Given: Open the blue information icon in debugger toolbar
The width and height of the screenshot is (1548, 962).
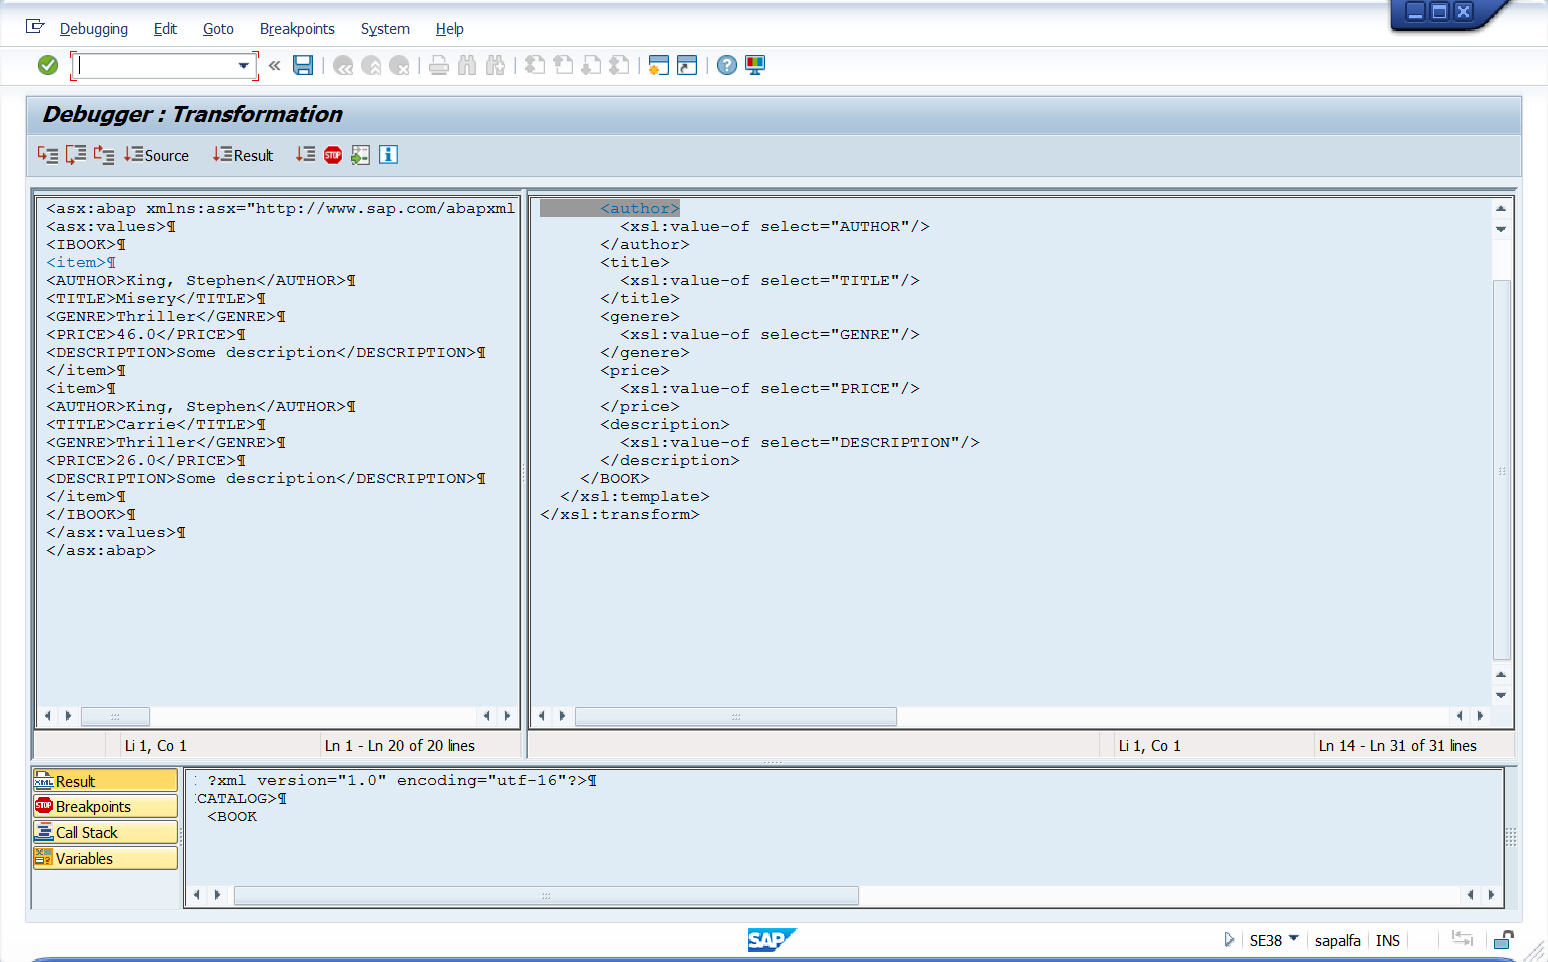Looking at the screenshot, I should 389,155.
